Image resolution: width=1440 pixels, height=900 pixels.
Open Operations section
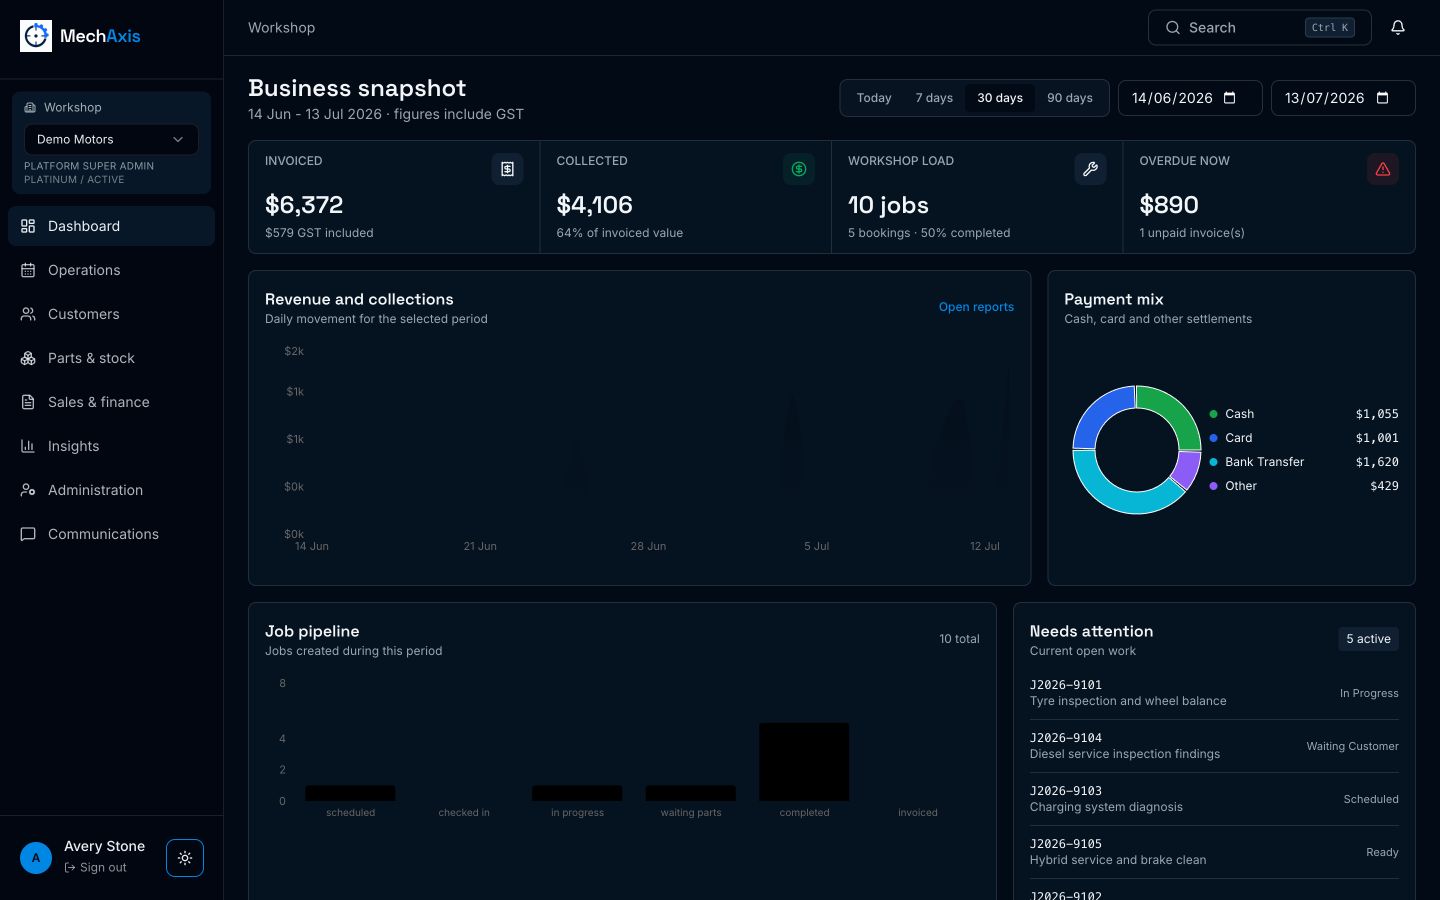[x=111, y=270]
